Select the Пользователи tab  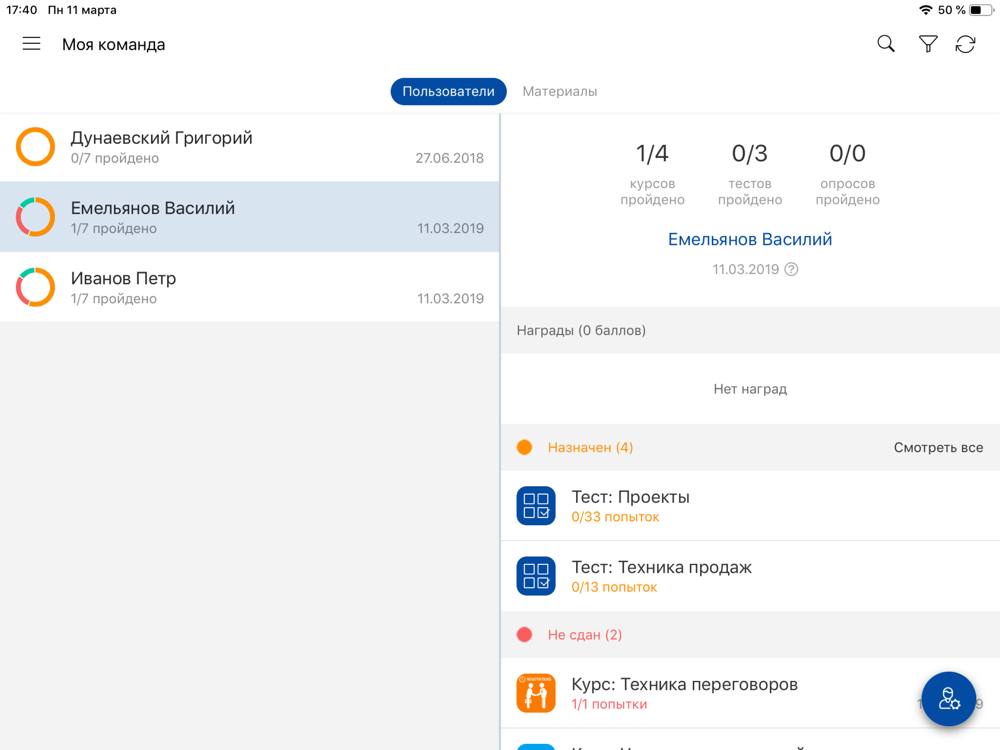click(x=448, y=91)
